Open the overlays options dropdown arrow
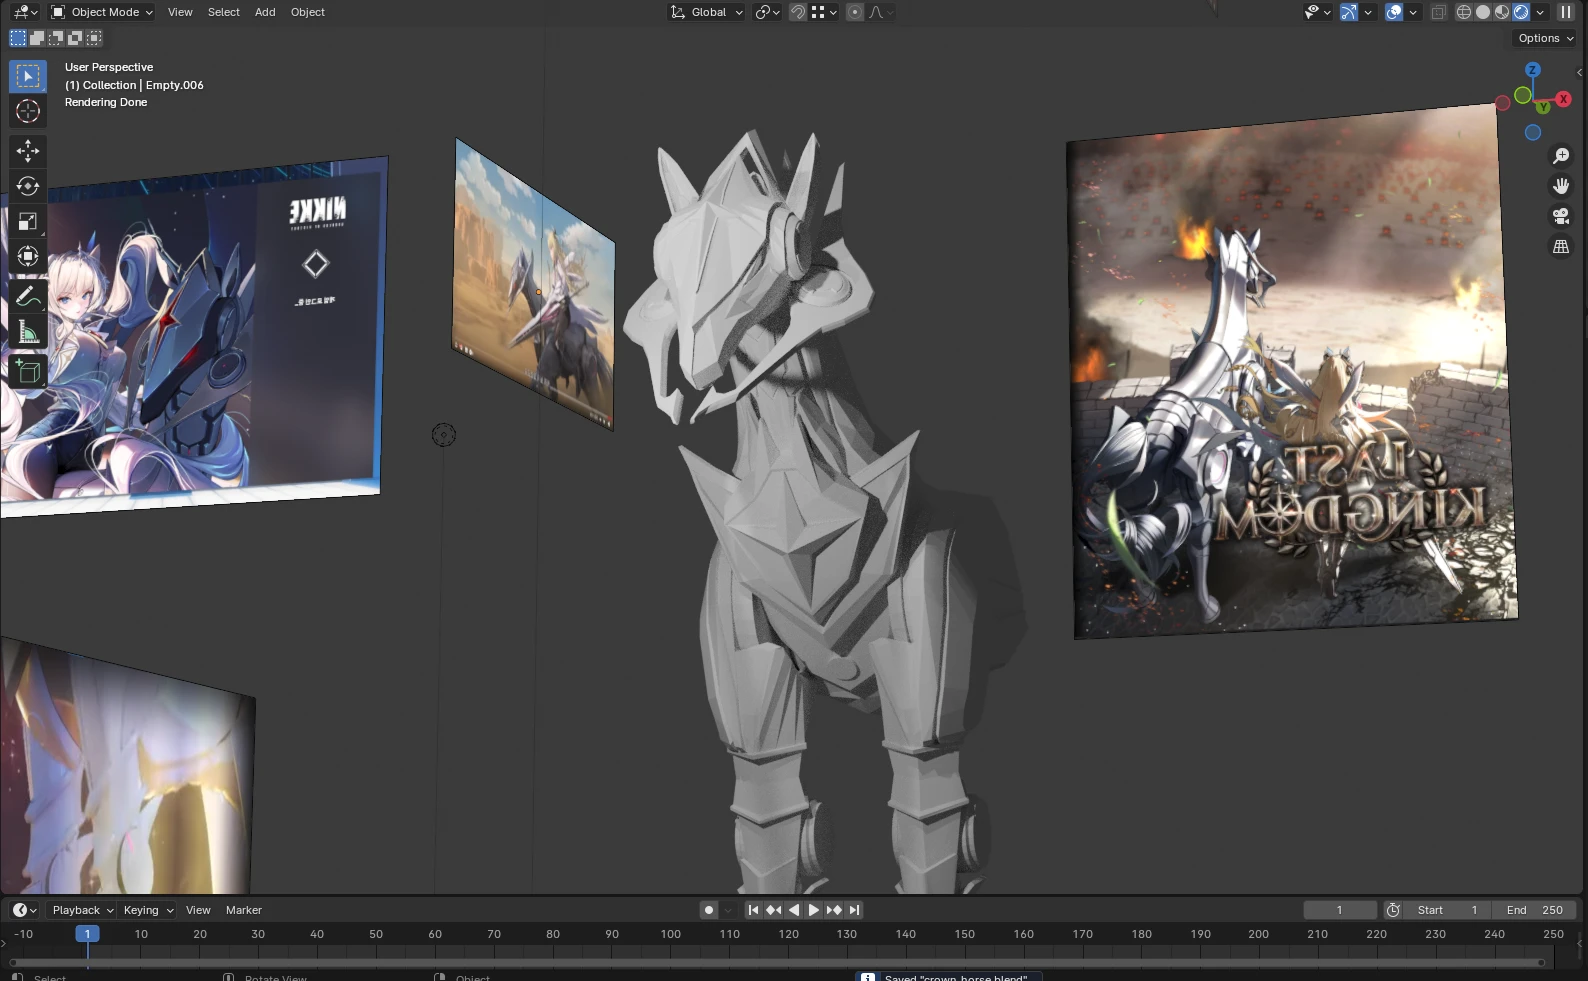Viewport: 1588px width, 981px height. (x=1412, y=12)
